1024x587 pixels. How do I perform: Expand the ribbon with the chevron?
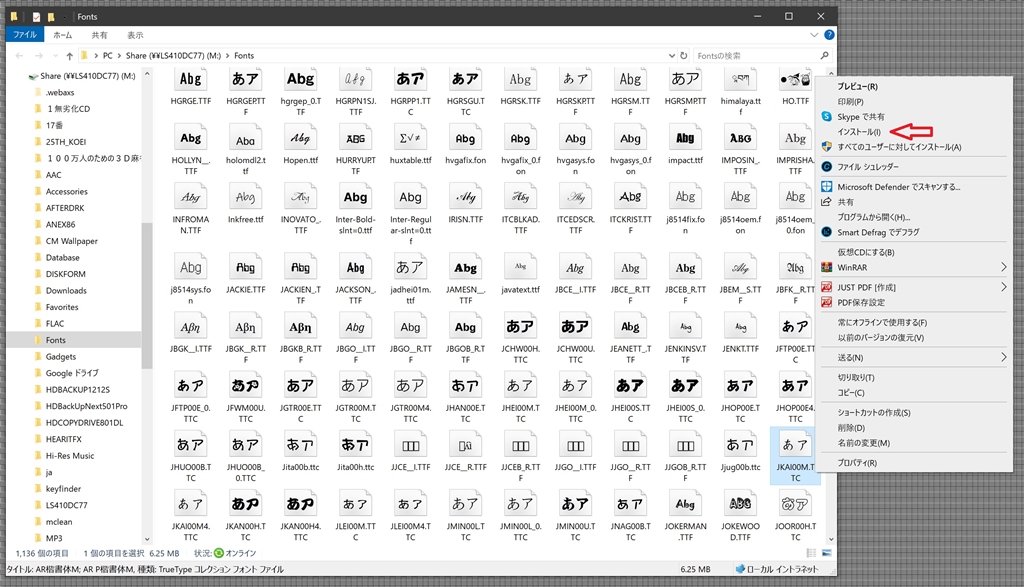(x=814, y=35)
